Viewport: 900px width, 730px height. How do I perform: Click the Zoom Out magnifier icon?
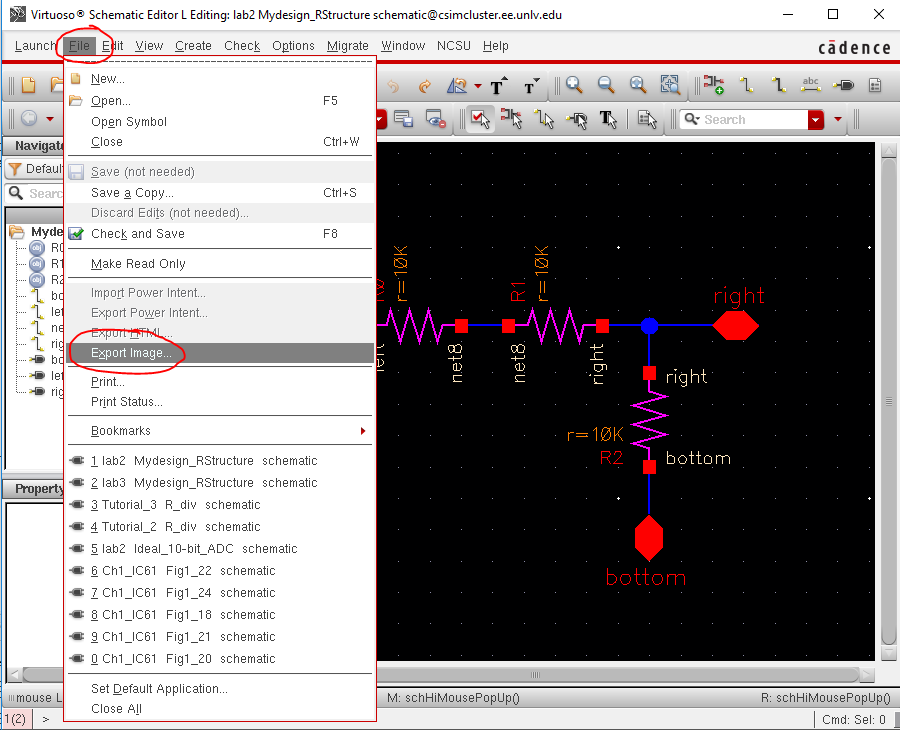point(606,85)
